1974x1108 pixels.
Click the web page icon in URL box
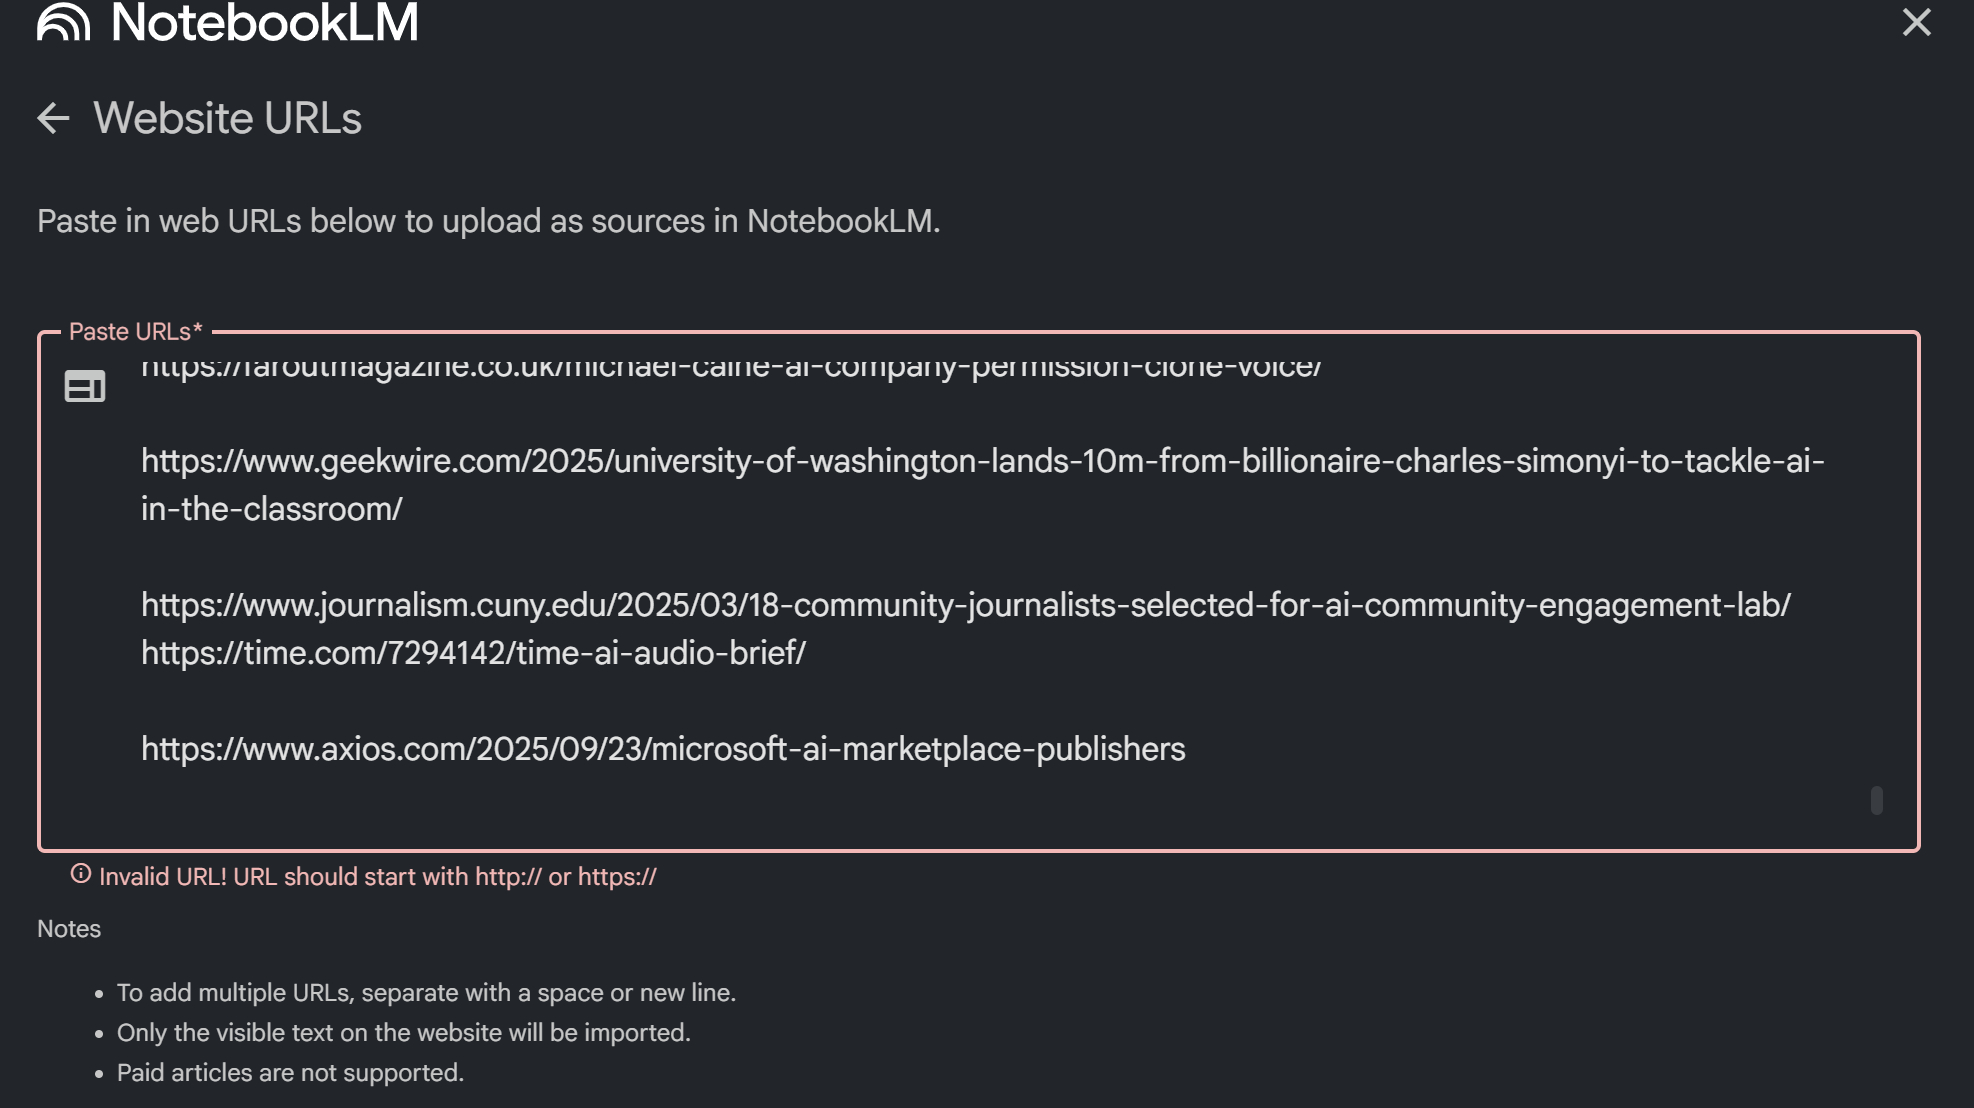[x=85, y=386]
